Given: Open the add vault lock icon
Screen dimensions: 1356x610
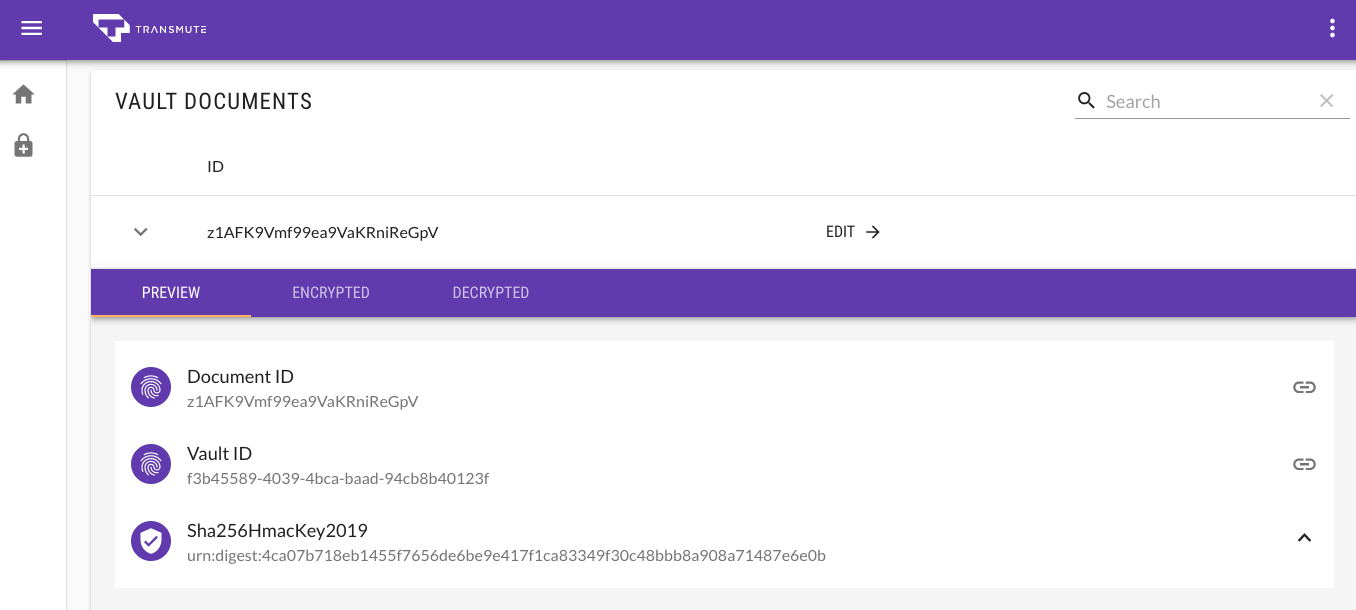Looking at the screenshot, I should click(23, 146).
